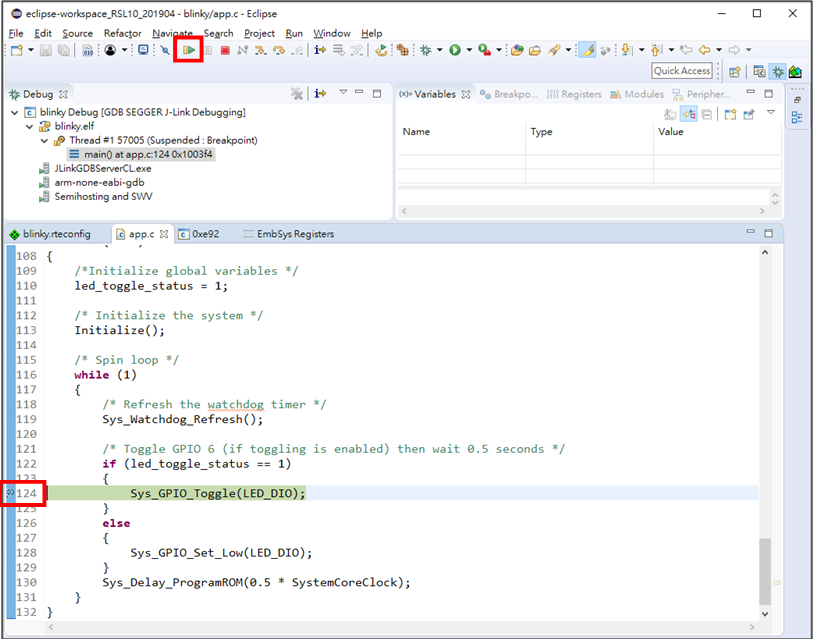Collapse the blinky.elf tree node
The height and width of the screenshot is (639, 813).
point(30,127)
